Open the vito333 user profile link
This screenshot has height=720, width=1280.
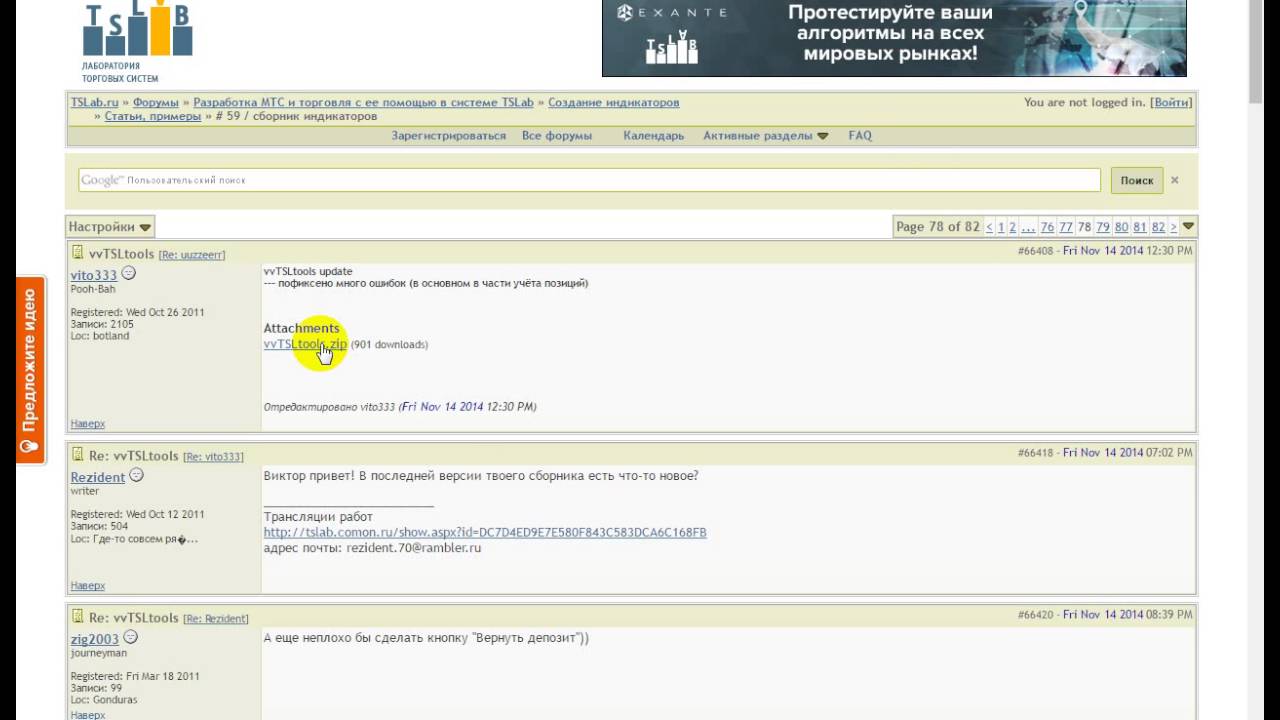(94, 275)
